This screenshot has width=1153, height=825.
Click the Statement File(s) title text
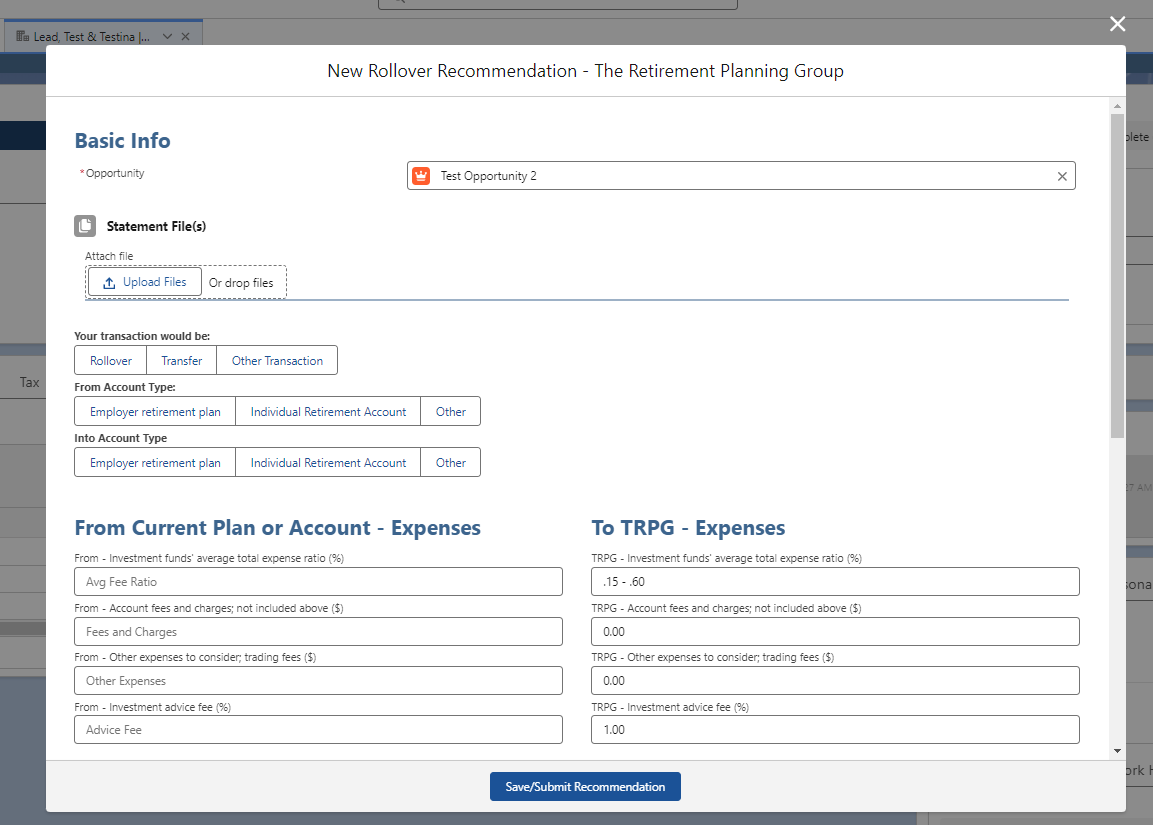(x=156, y=226)
